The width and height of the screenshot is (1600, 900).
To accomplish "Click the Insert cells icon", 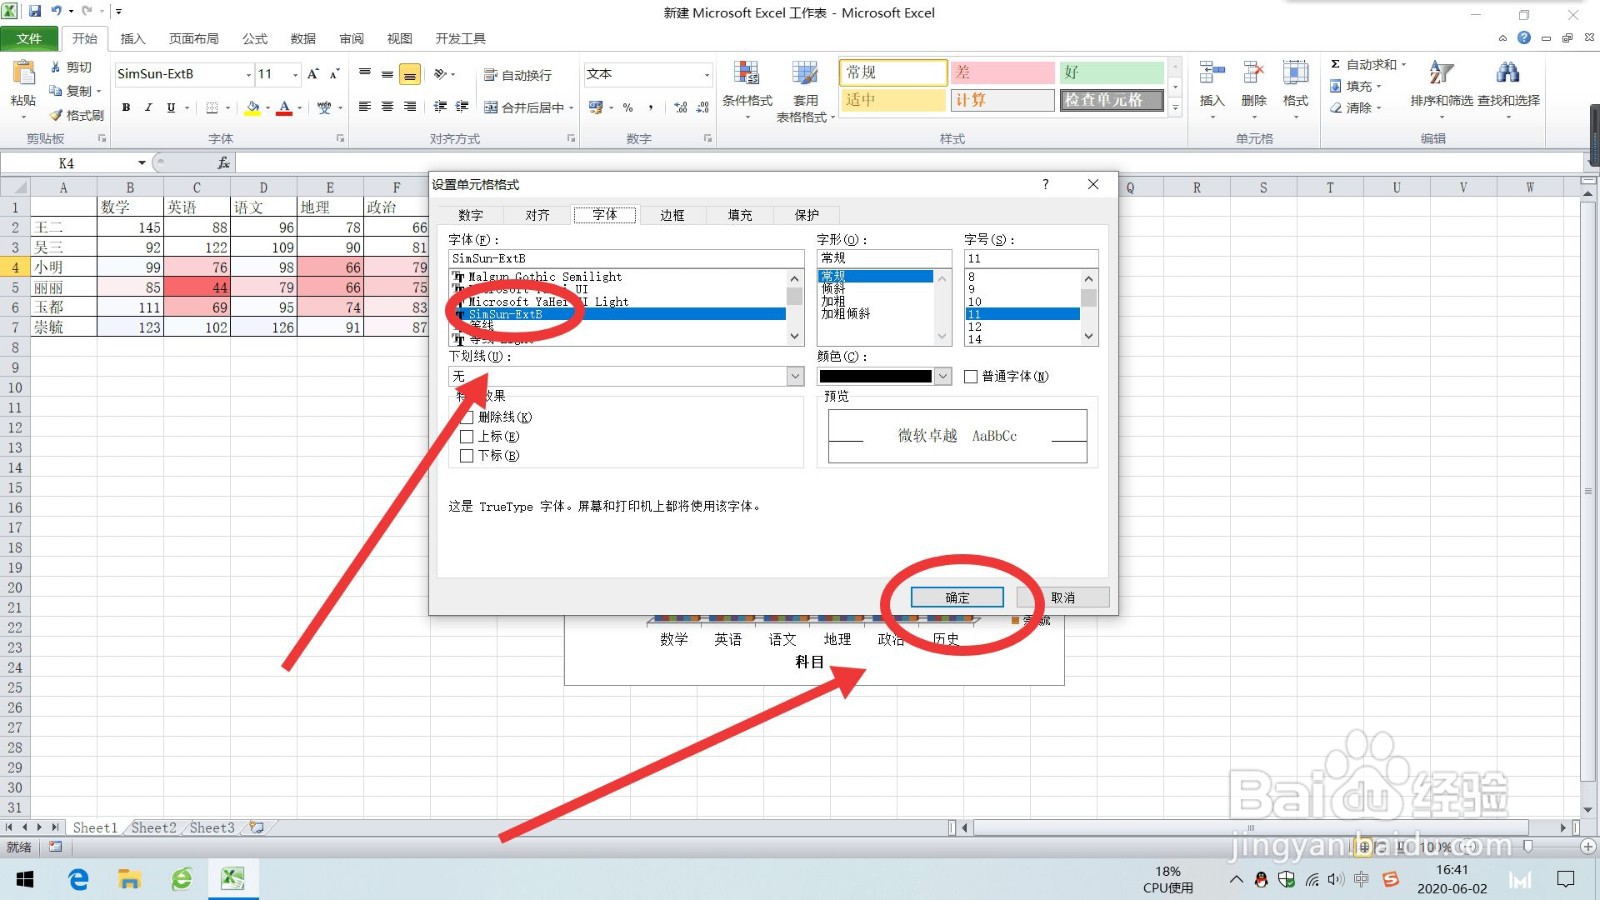I will (x=1212, y=73).
